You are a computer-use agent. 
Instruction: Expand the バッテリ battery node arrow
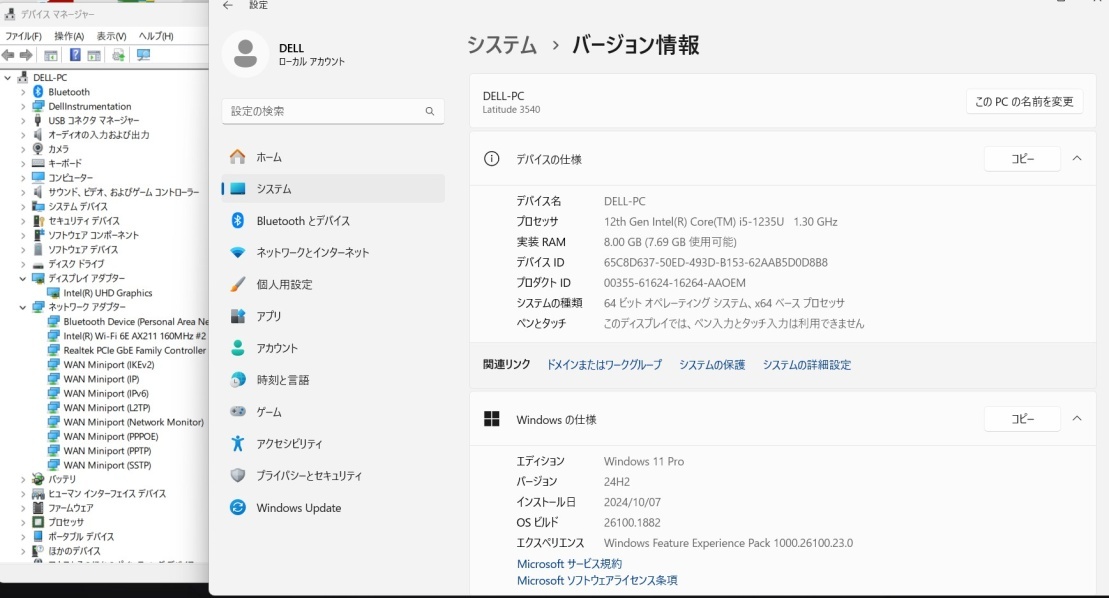pyautogui.click(x=23, y=479)
